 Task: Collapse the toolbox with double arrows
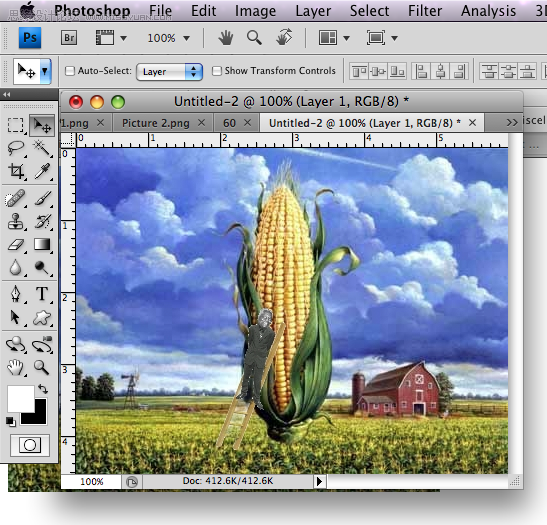pyautogui.click(x=6, y=94)
